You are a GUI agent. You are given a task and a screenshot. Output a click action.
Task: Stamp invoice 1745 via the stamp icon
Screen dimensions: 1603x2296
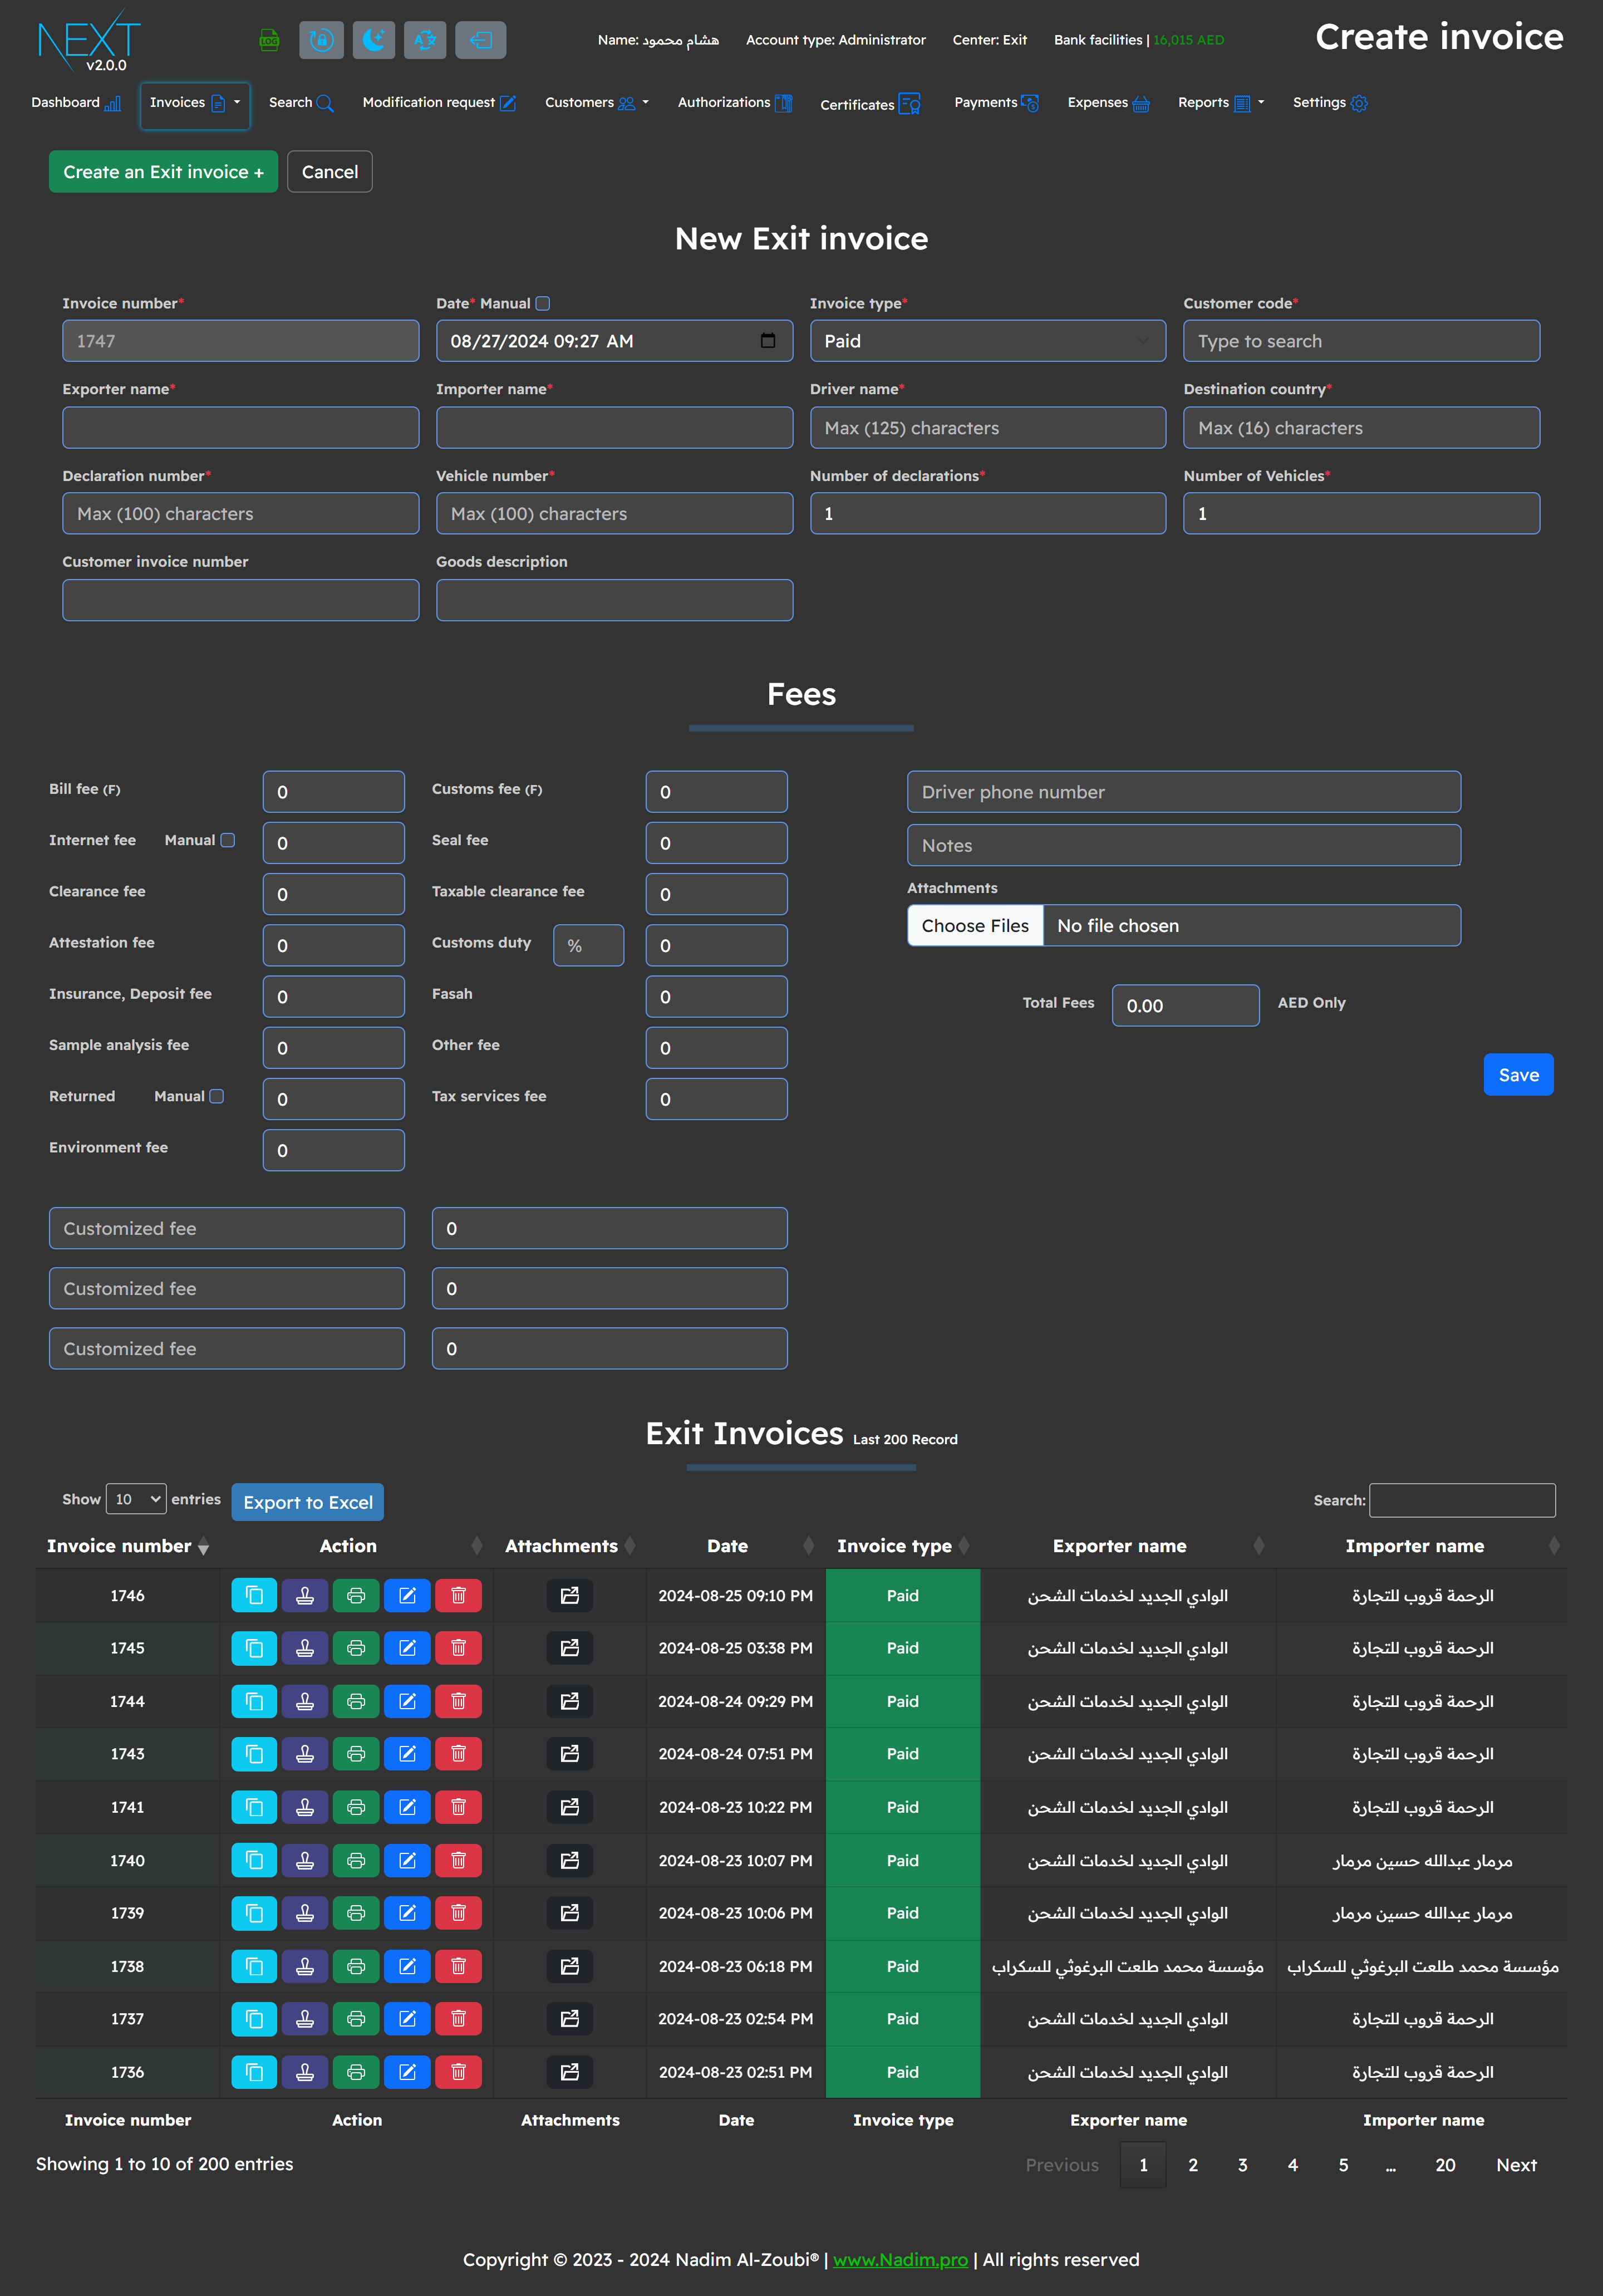click(305, 1648)
